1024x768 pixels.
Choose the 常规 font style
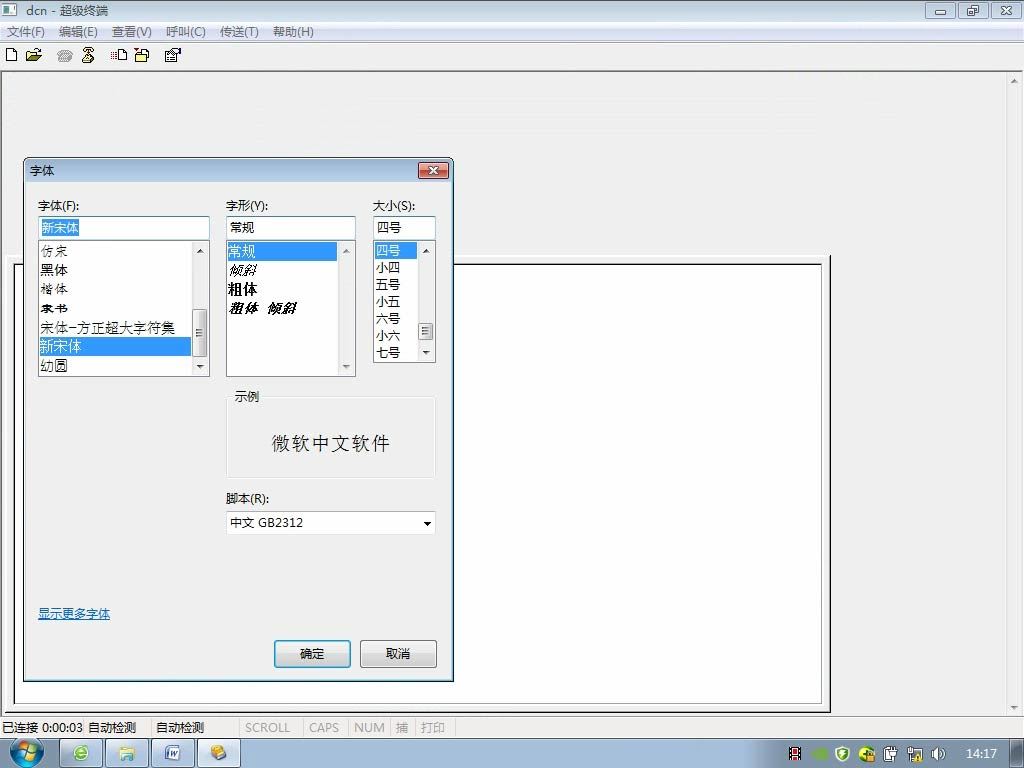[282, 251]
